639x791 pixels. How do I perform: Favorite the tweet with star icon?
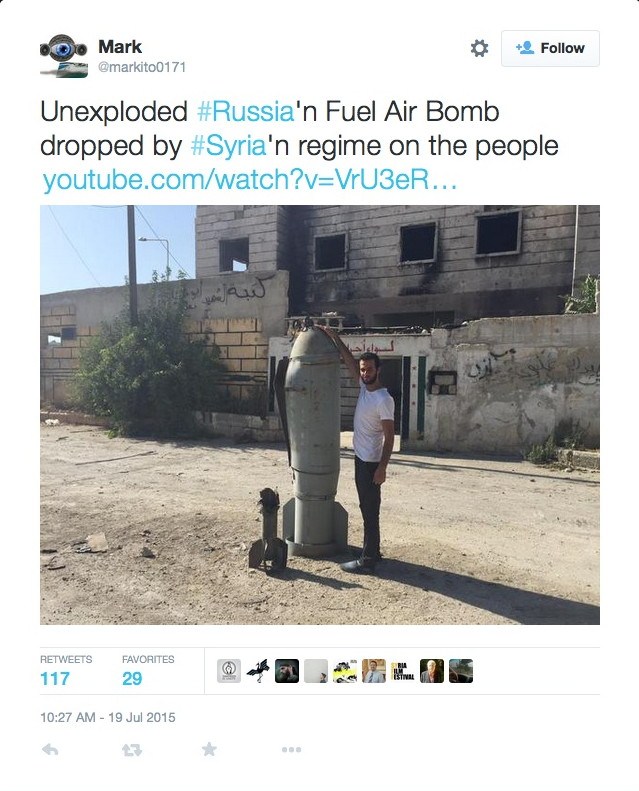click(x=209, y=749)
